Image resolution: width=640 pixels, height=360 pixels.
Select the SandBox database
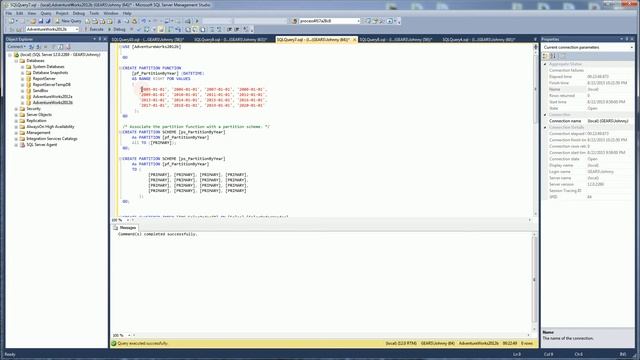[40, 91]
